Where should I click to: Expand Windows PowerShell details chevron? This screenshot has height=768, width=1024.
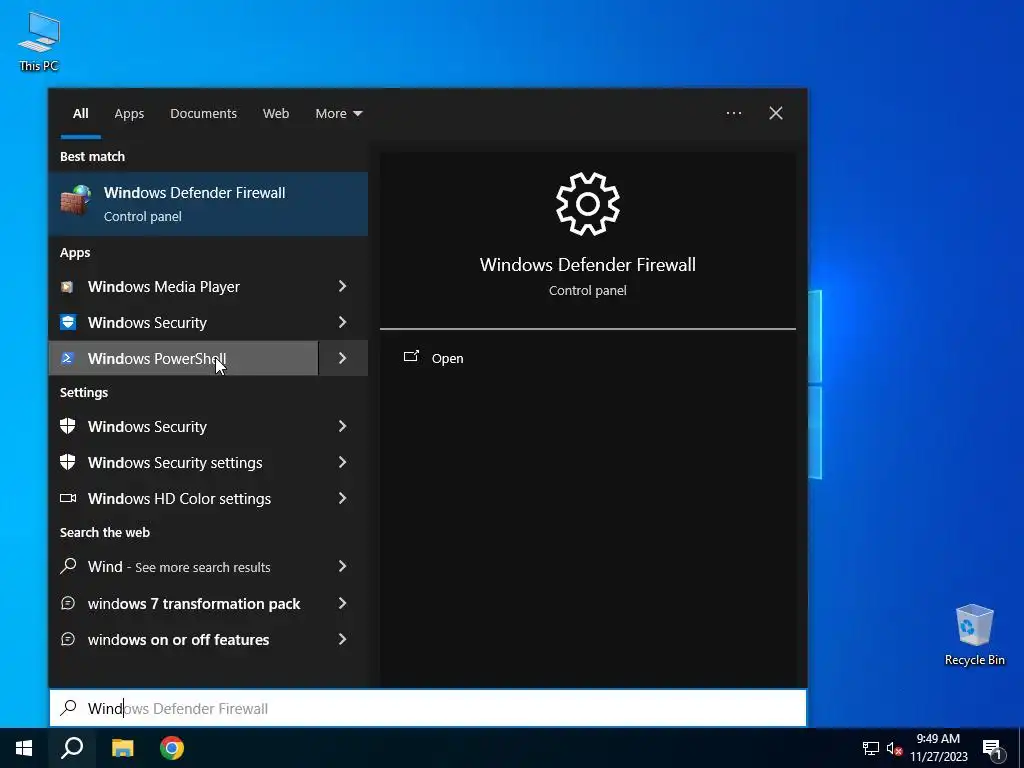(x=343, y=358)
